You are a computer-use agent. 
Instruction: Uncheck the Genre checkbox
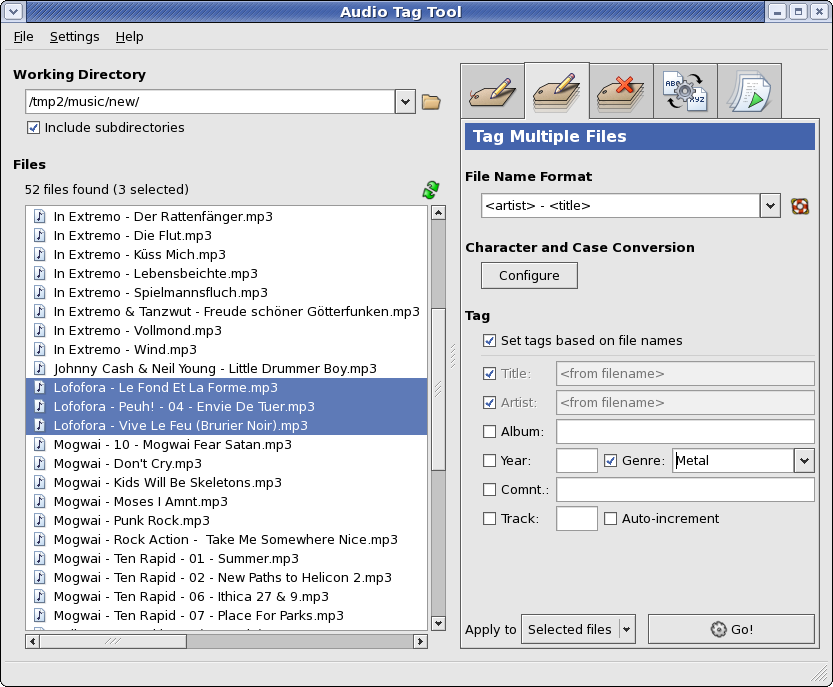[610, 461]
